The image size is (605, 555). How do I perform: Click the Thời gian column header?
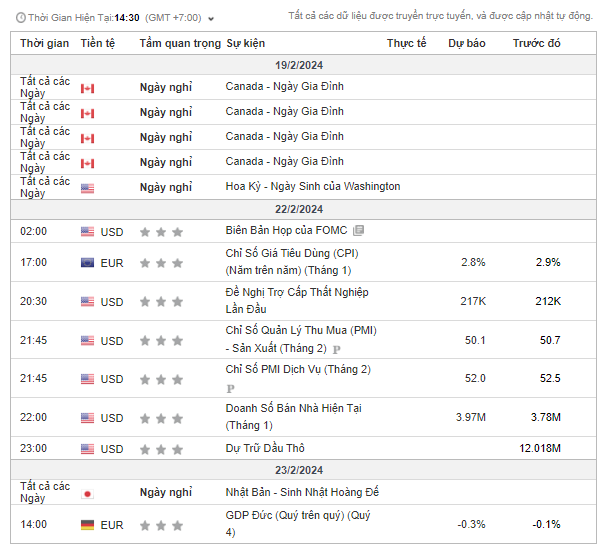pyautogui.click(x=44, y=44)
